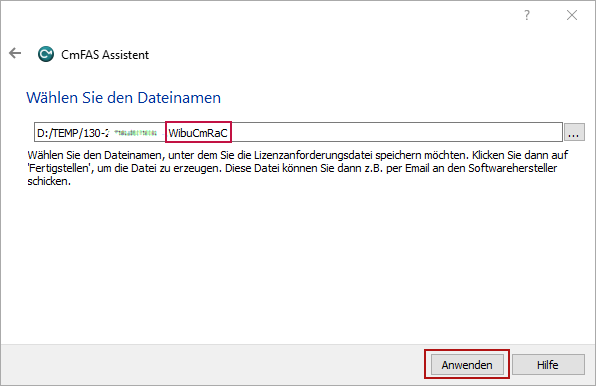Image resolution: width=596 pixels, height=386 pixels.
Task: Click the Anwenden button
Action: (x=467, y=365)
